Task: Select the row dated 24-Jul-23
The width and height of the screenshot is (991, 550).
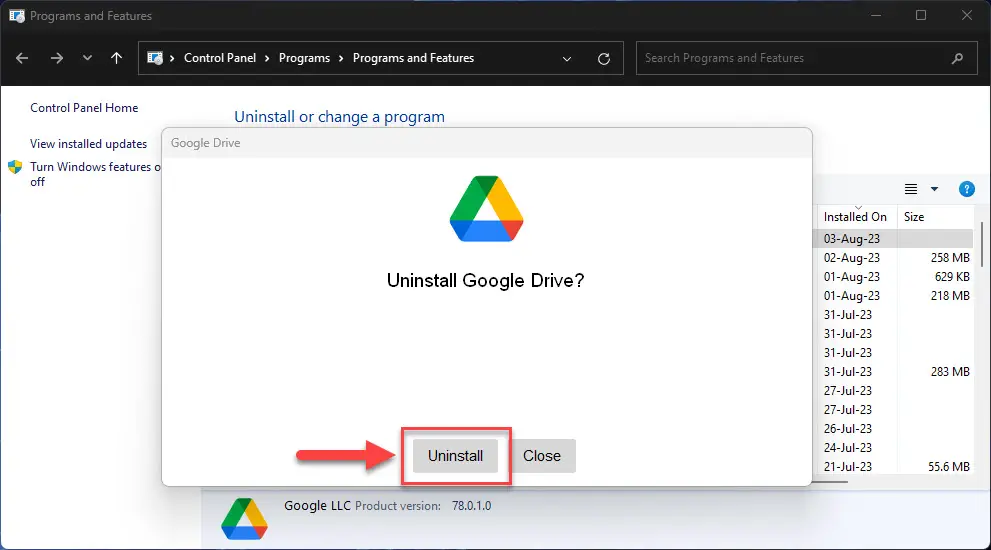Action: (x=892, y=448)
